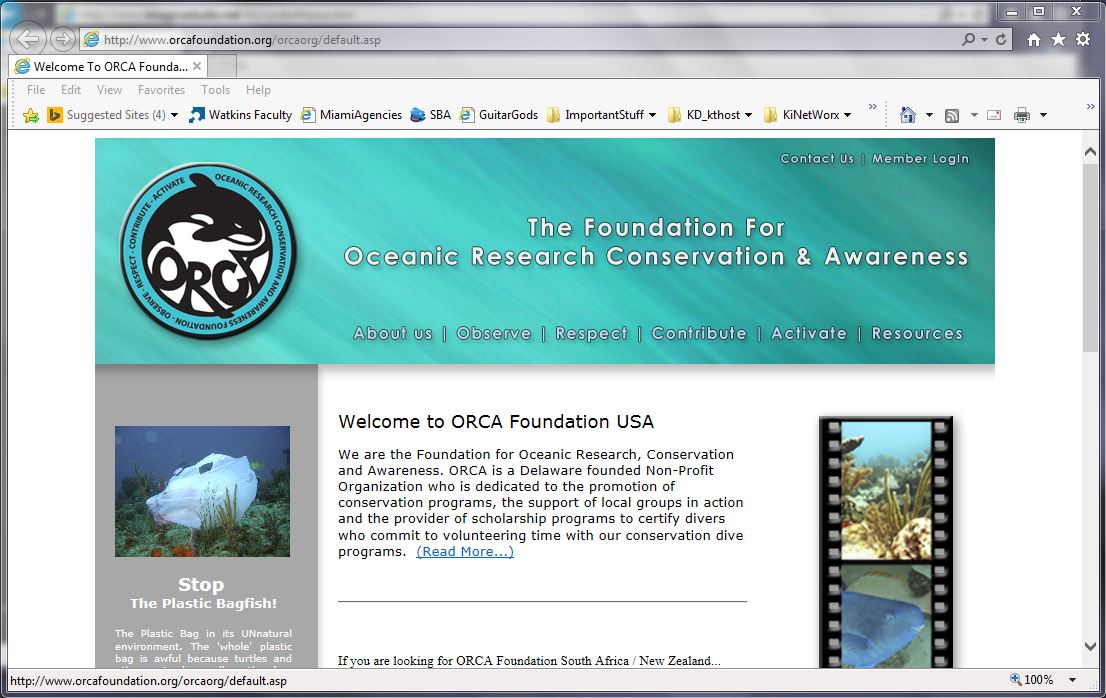Open a new blank tab
The height and width of the screenshot is (698, 1106).
[223, 66]
